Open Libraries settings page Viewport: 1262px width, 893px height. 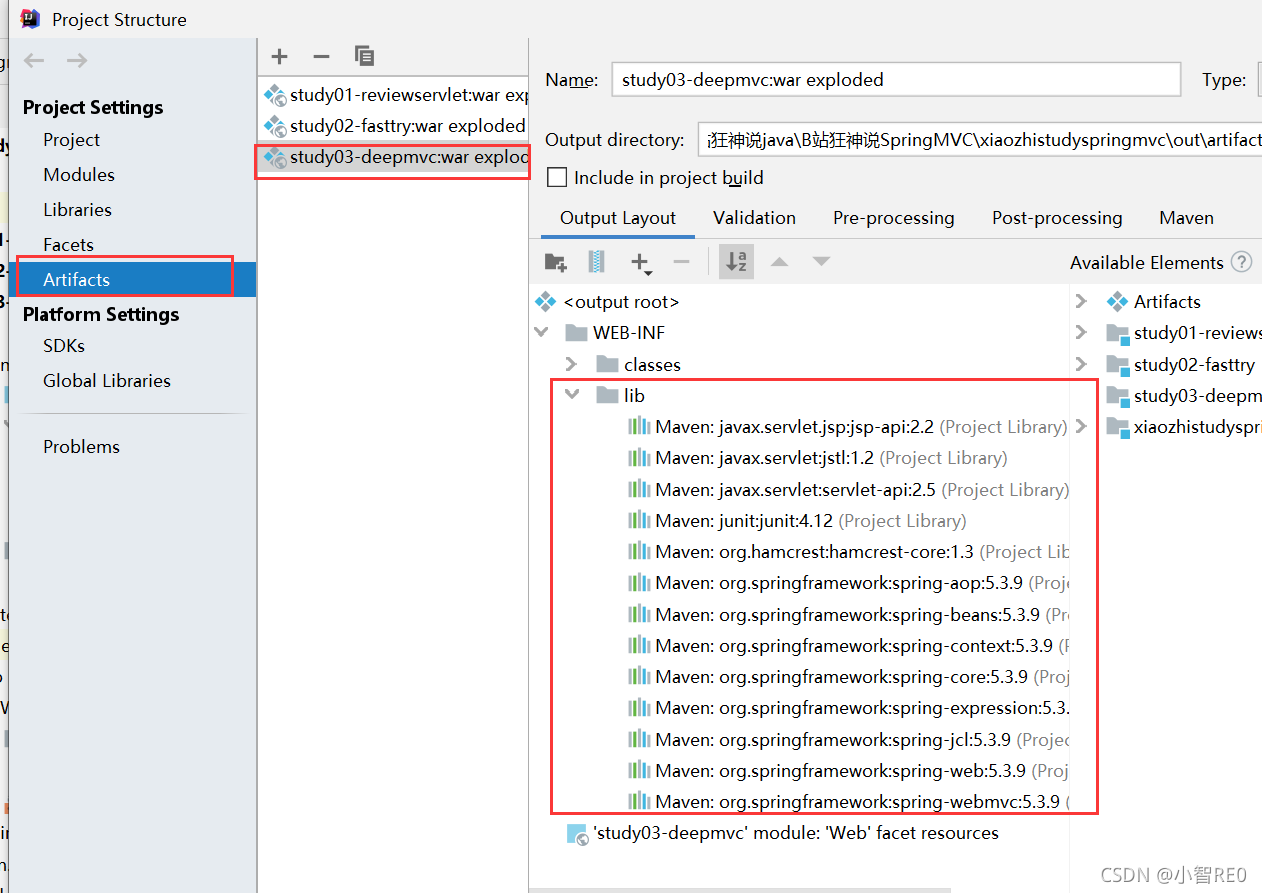pyautogui.click(x=77, y=210)
